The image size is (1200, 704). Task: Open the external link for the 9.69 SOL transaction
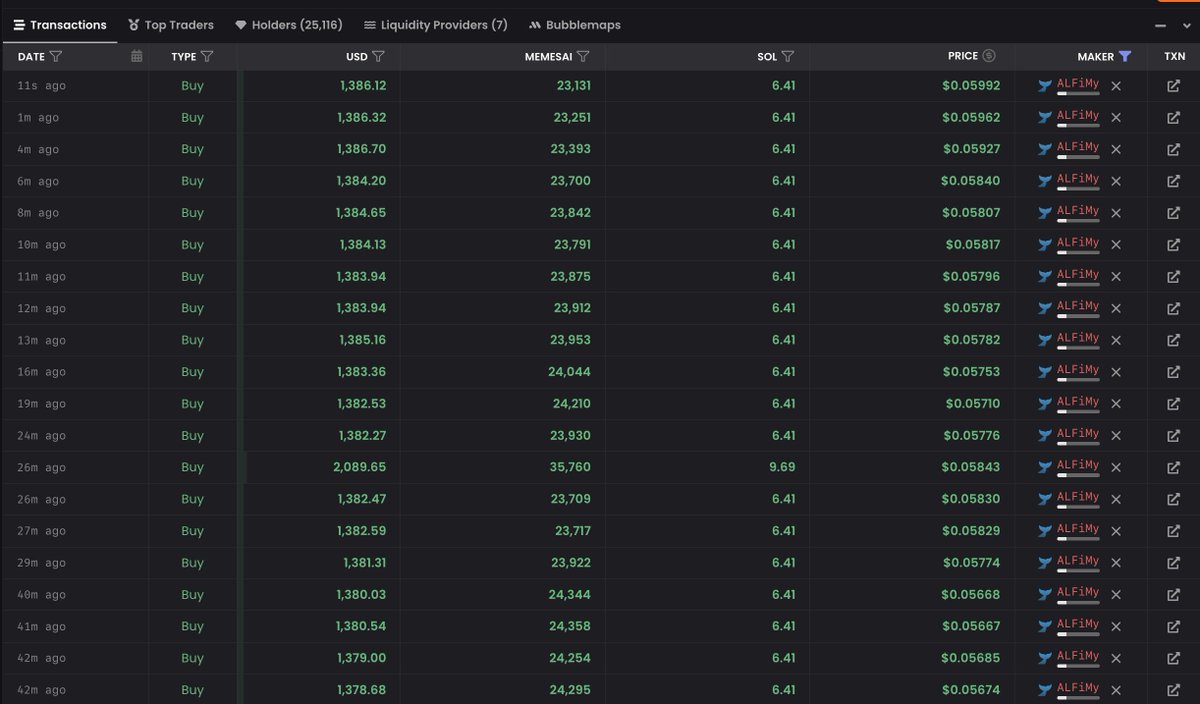1173,466
